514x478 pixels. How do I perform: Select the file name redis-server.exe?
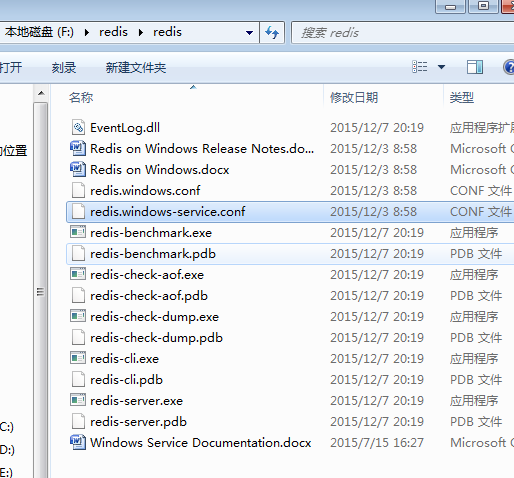coord(137,401)
